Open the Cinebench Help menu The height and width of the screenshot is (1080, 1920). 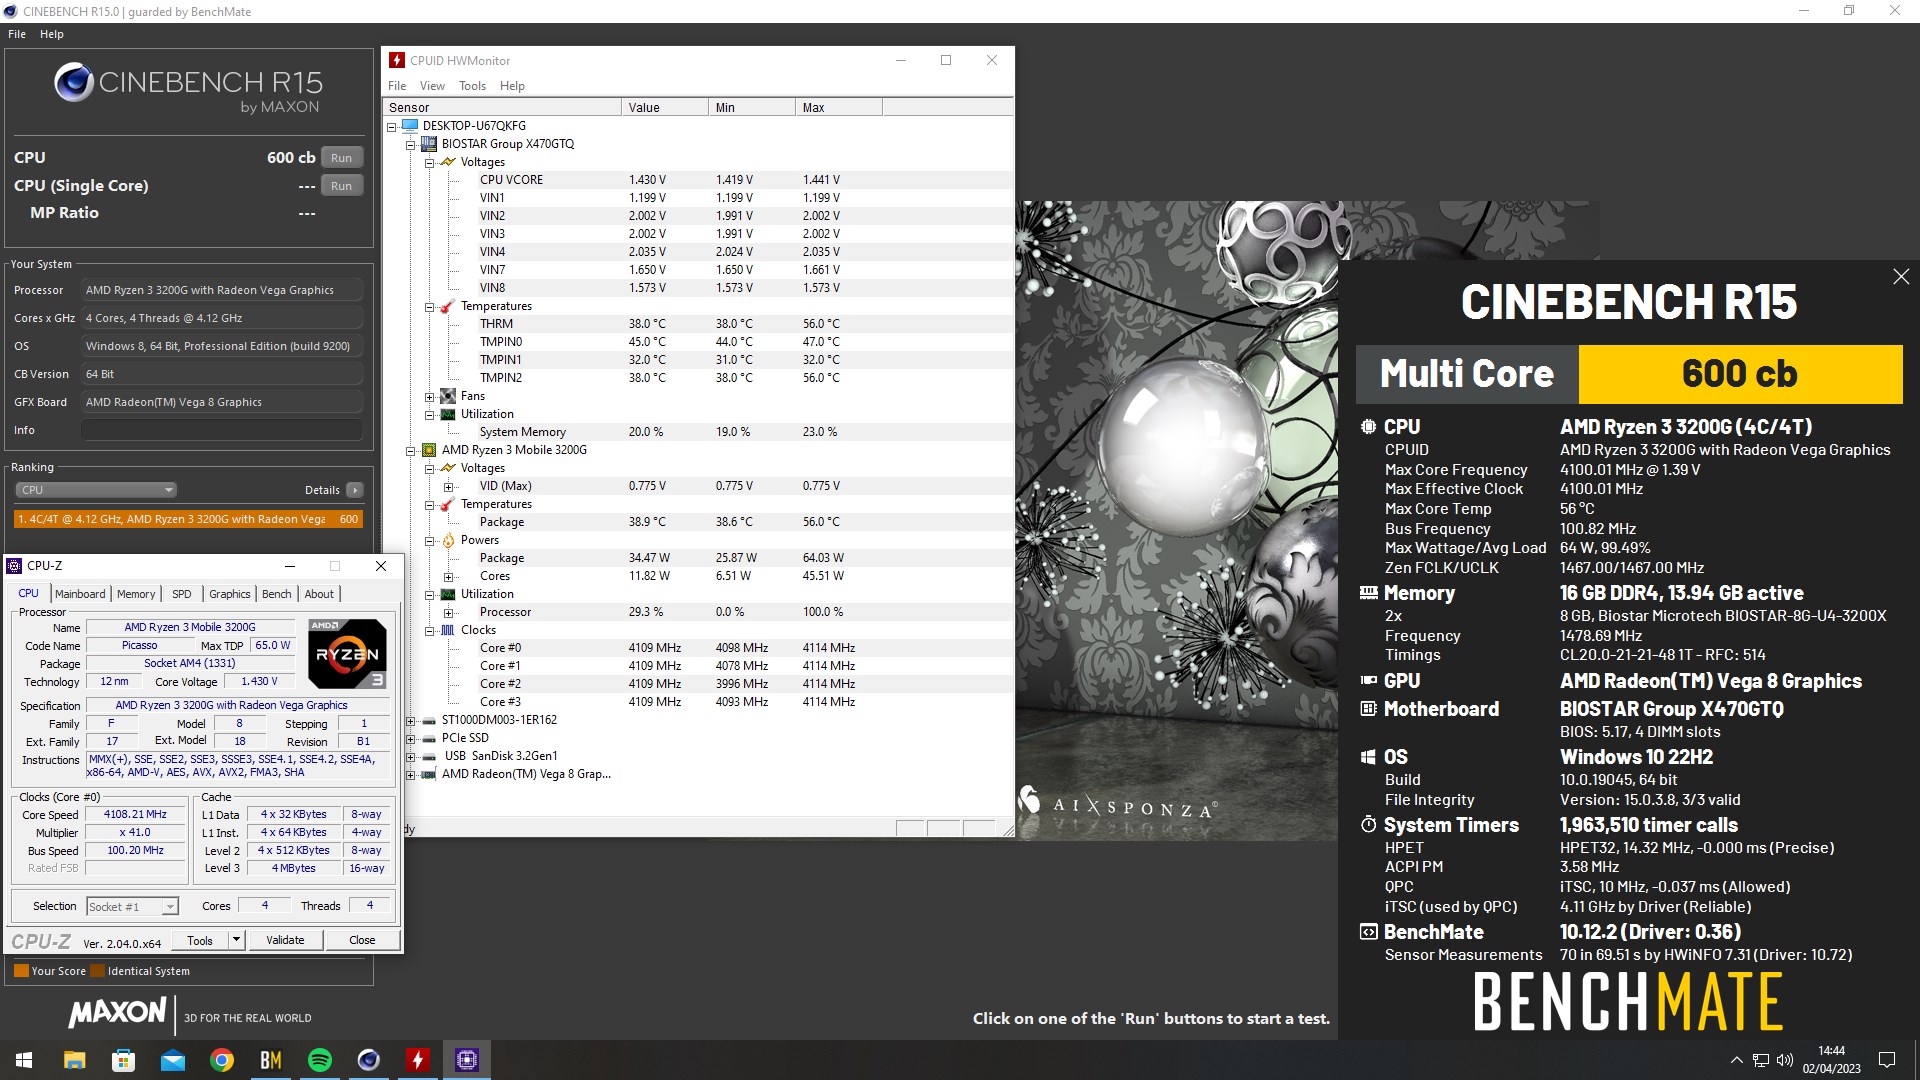52,34
